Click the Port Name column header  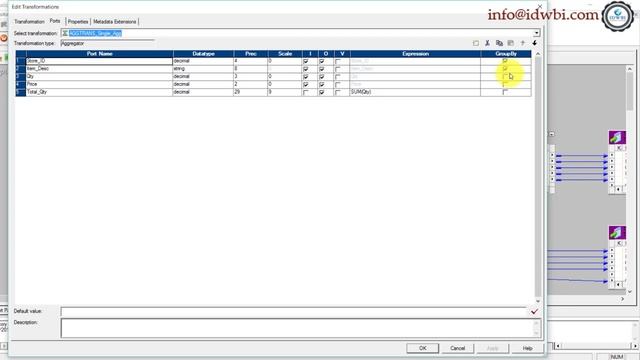pyautogui.click(x=100, y=53)
